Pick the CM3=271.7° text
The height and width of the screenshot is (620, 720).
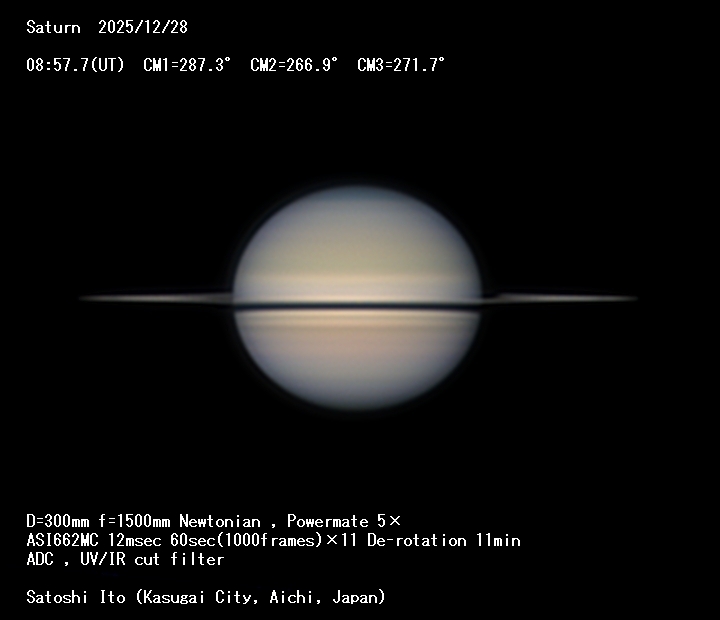coord(401,65)
